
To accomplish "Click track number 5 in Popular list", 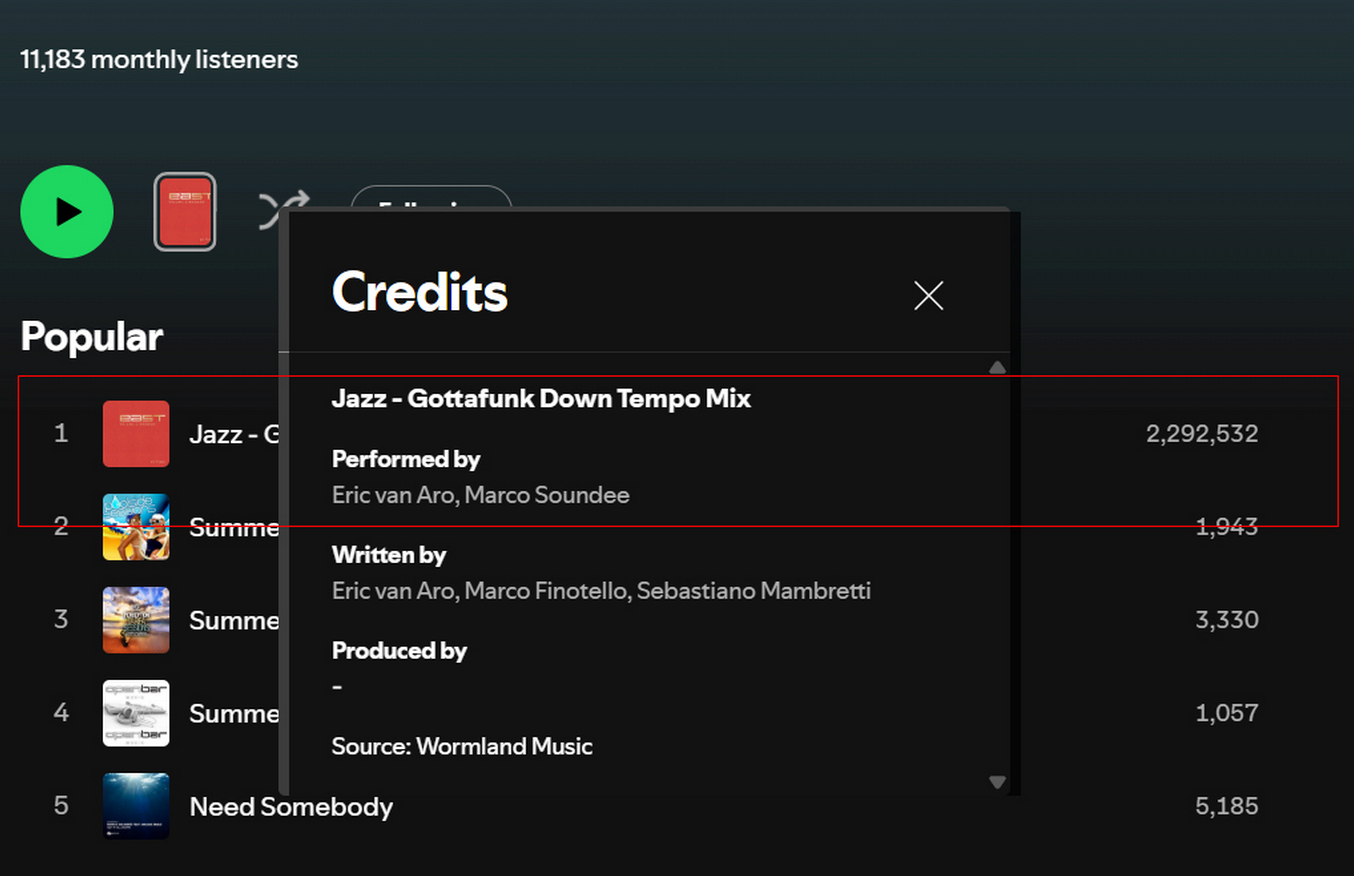I will (x=61, y=806).
